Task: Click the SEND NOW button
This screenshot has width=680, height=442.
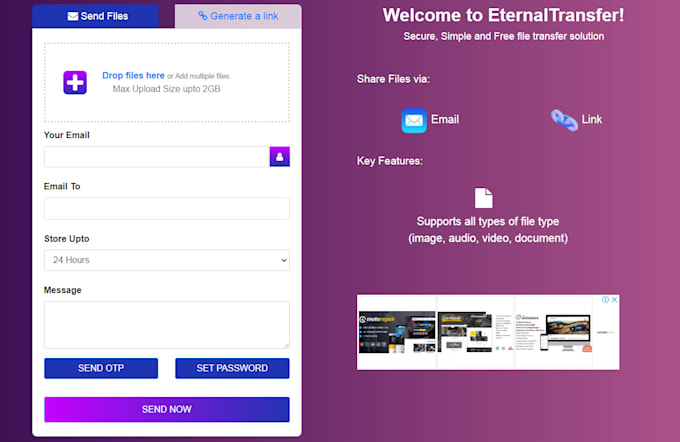Action: [x=167, y=409]
